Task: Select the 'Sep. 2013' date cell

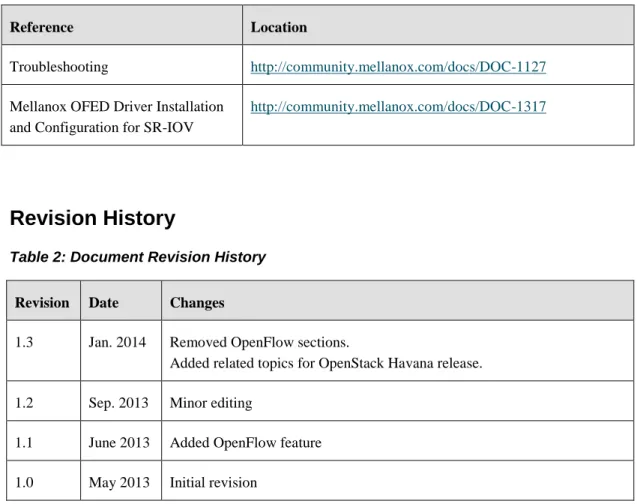Action: pyautogui.click(x=121, y=401)
